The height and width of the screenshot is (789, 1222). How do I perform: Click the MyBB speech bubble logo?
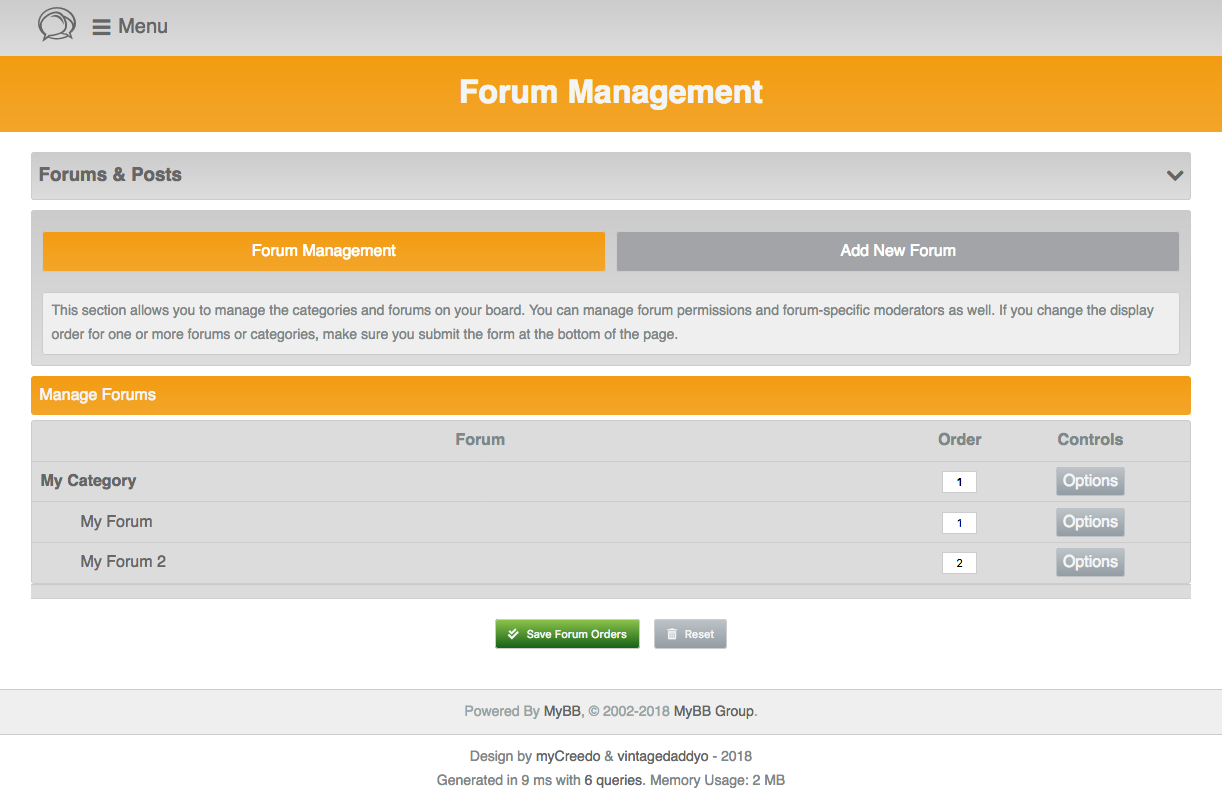click(56, 25)
